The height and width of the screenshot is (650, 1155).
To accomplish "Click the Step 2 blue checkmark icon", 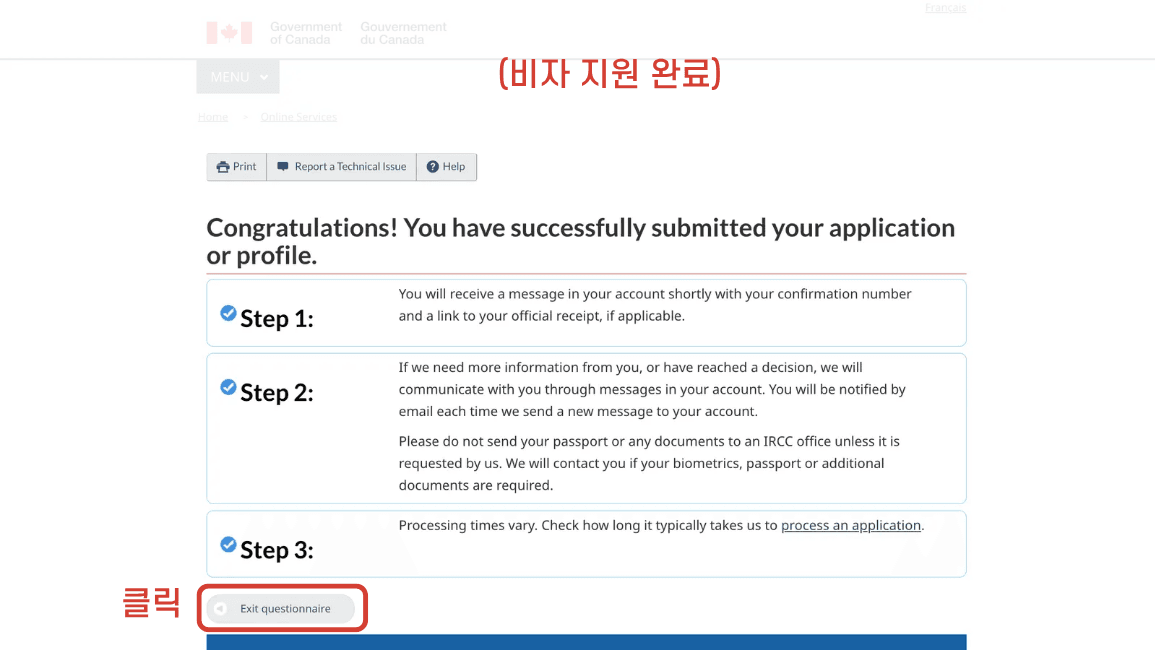I will tap(228, 387).
